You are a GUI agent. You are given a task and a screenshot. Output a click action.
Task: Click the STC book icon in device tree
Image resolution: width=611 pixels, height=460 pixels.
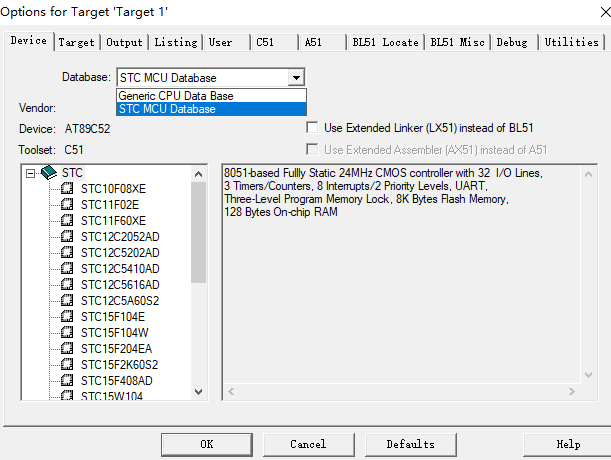click(49, 172)
